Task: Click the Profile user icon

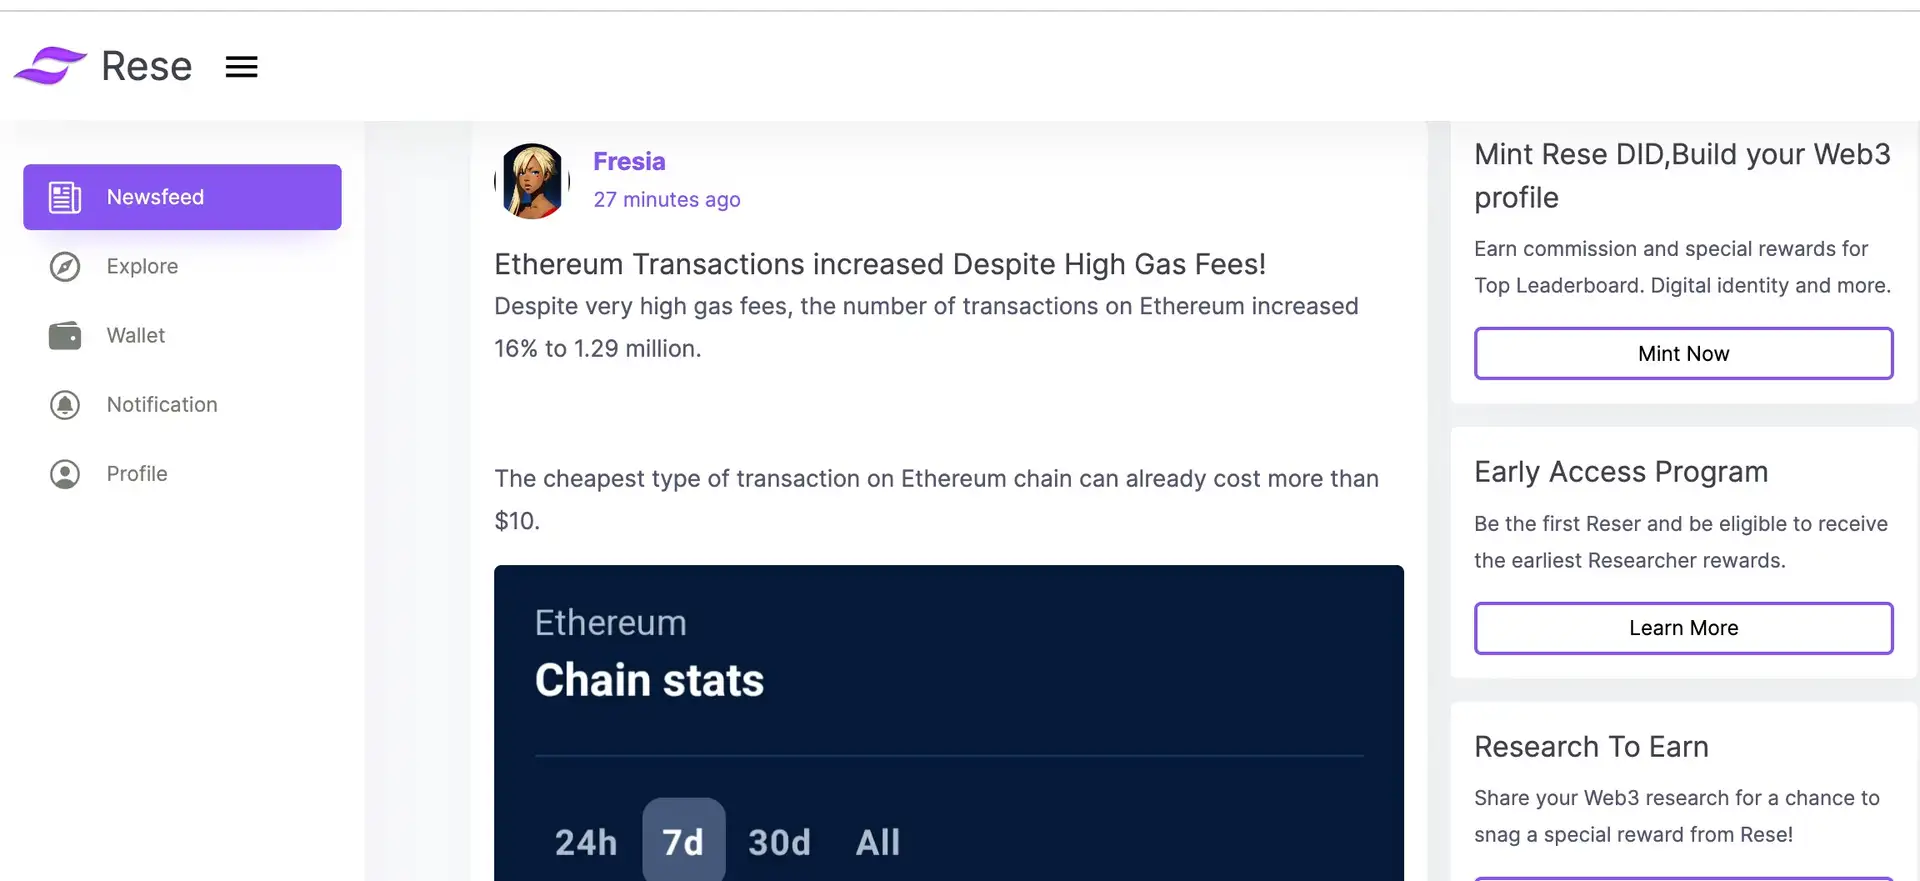Action: click(65, 474)
